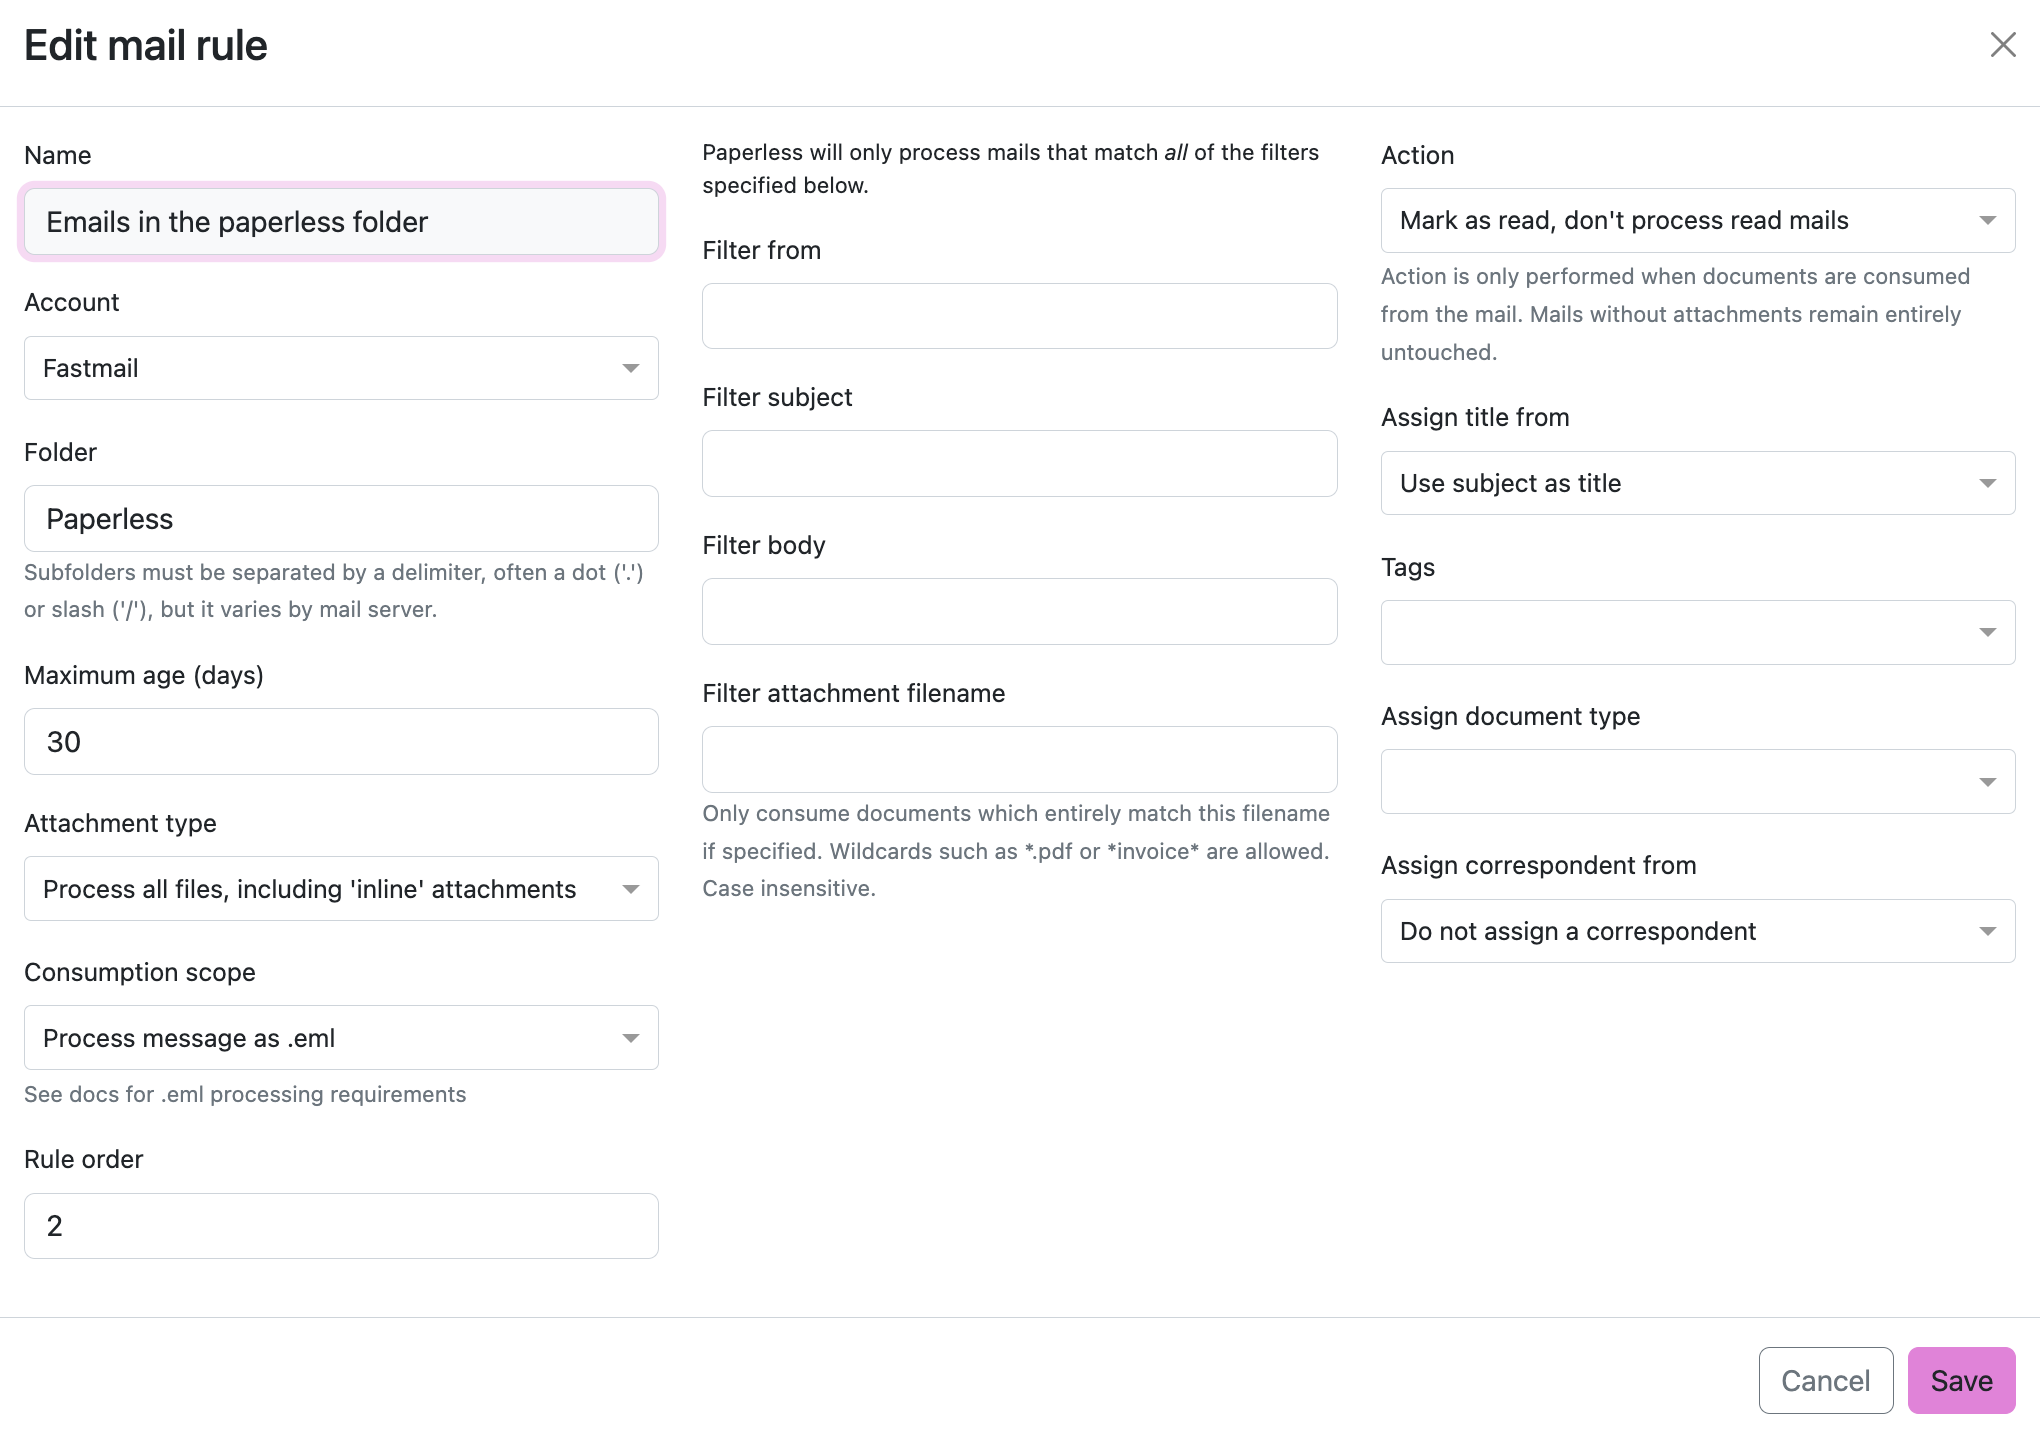Click the Filter from field
Screen dimensions: 2040x1438
(1019, 316)
